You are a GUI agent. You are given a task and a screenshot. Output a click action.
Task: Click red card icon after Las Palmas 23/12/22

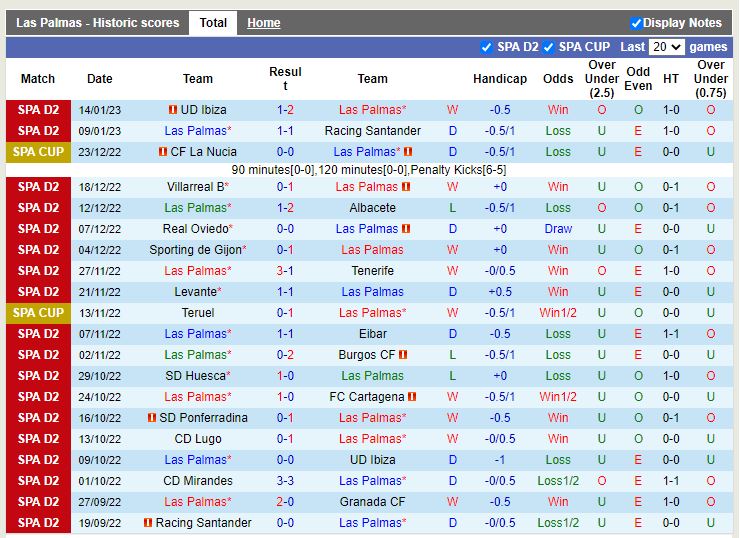point(408,151)
